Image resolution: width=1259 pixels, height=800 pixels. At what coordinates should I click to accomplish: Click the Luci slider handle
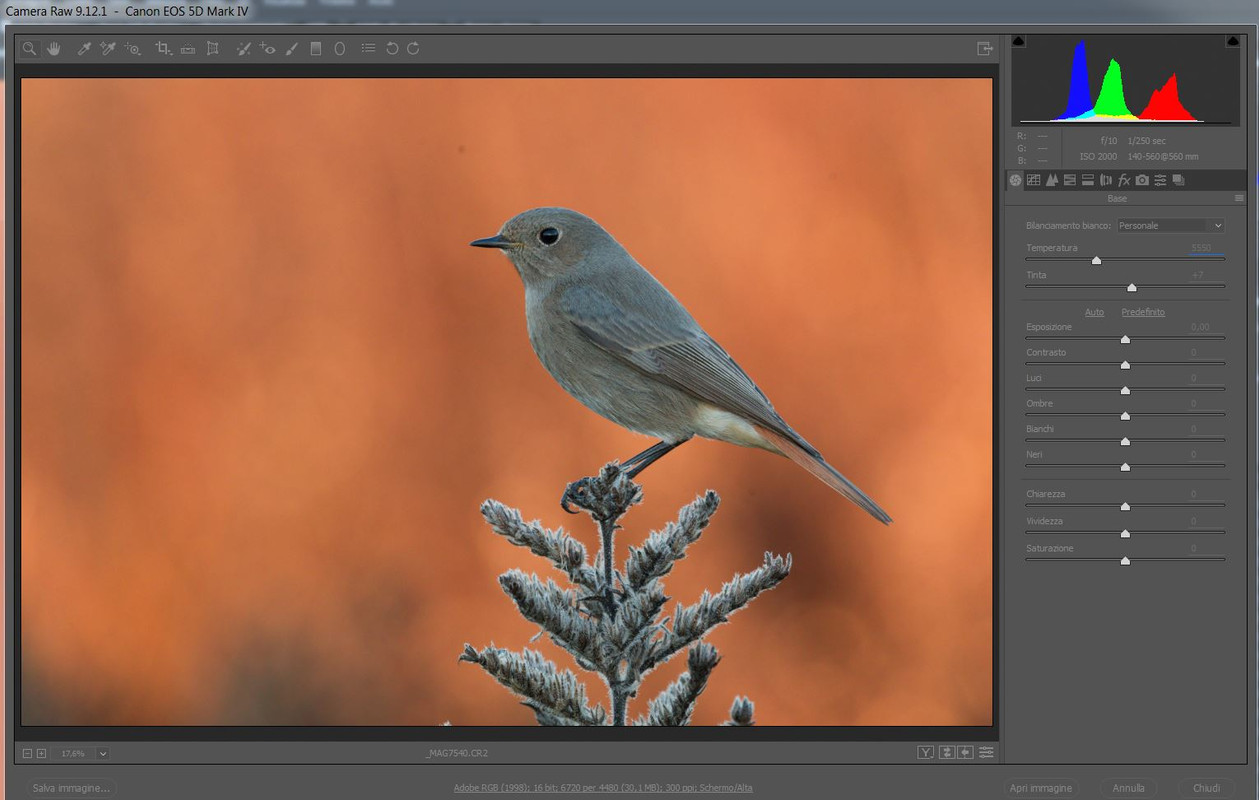1125,390
